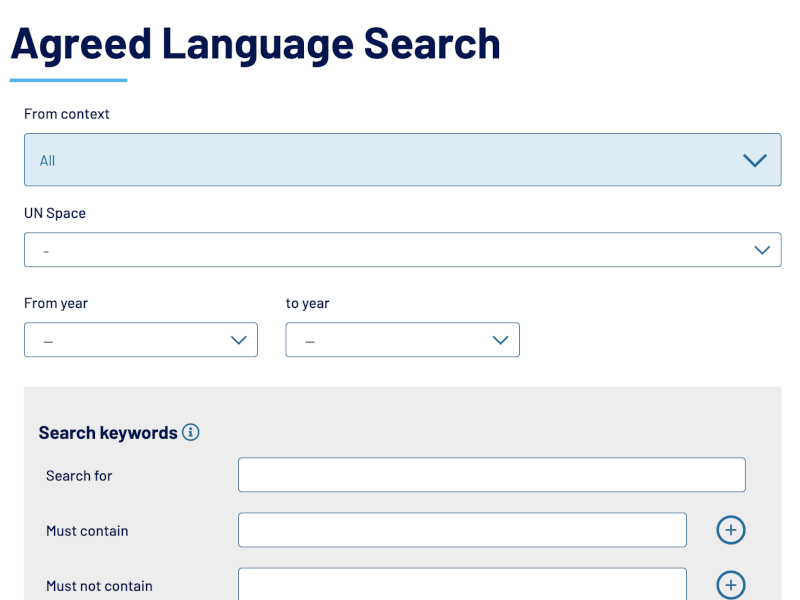Click the chevron inside the to year selector
Screen dimensions: 800x600
(501, 340)
